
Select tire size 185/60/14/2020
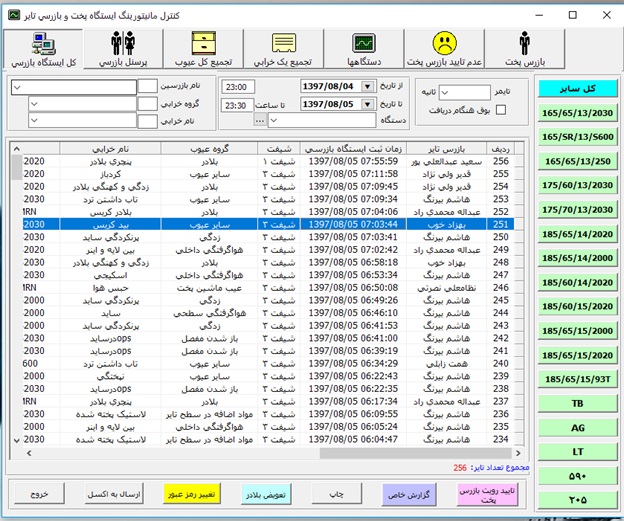point(577,283)
